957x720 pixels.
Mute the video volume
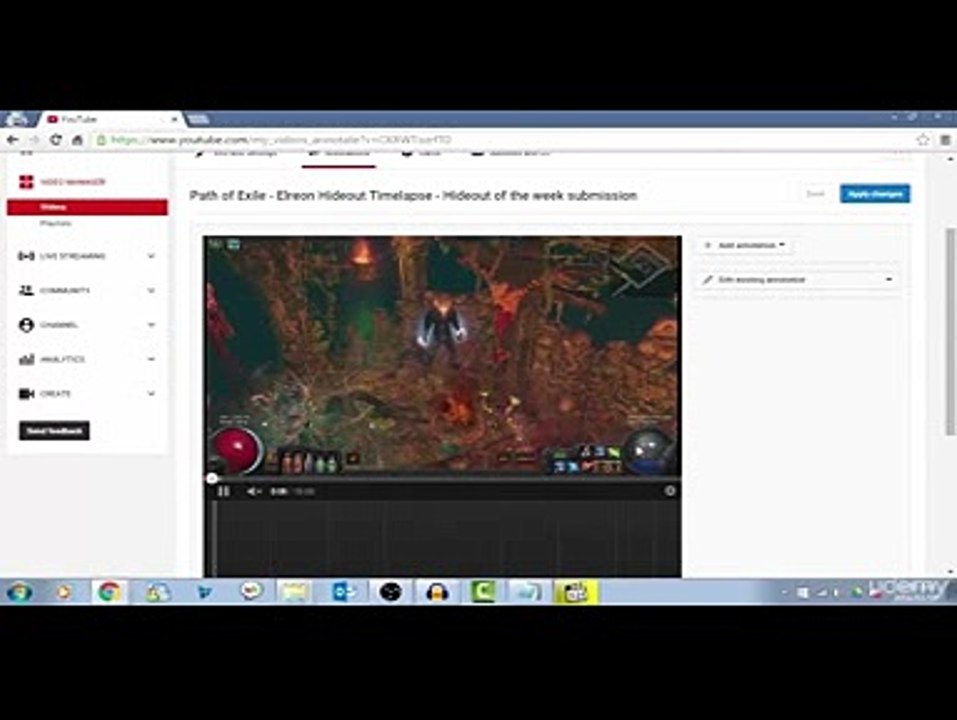[253, 491]
